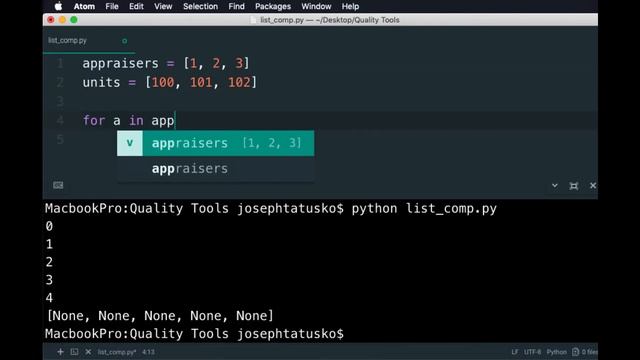
Task: Click line number 2 in gutter
Action: (60, 82)
